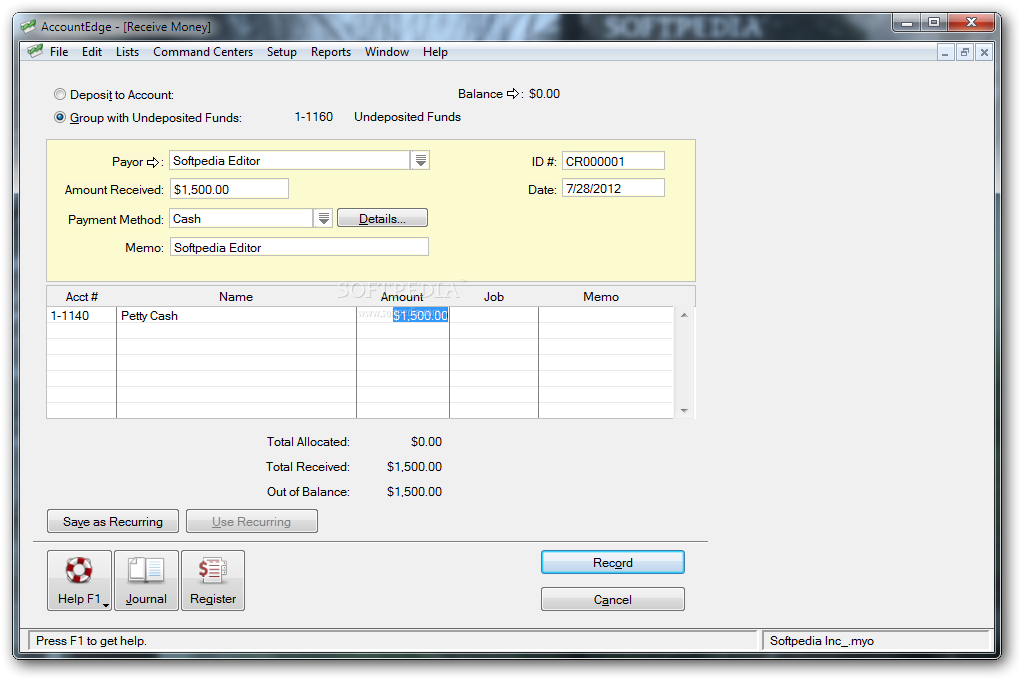Screen dimensions: 1022x680
Task: Click the Payment Method field showing Cash
Action: click(241, 218)
